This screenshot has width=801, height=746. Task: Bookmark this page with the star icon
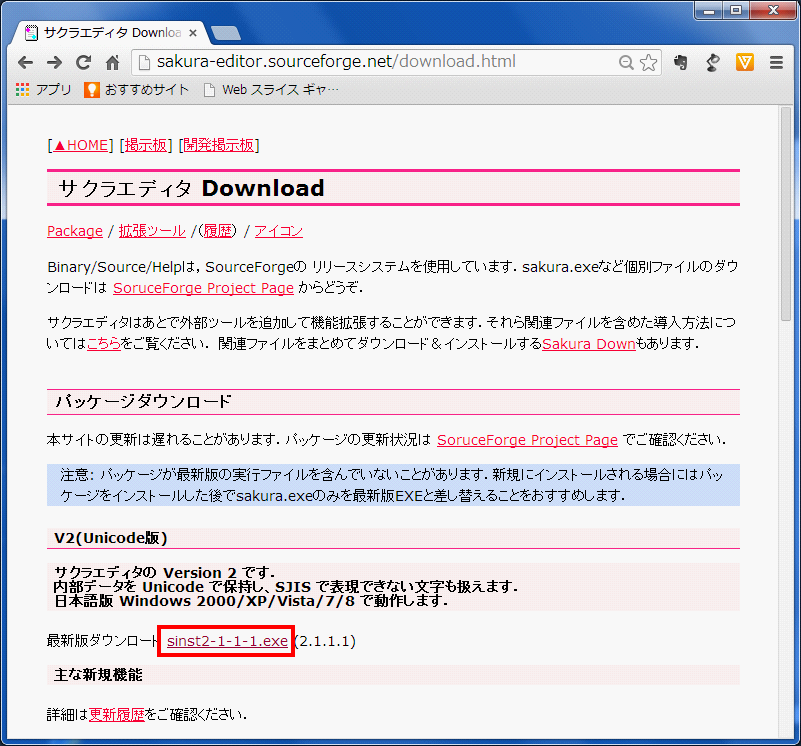point(649,62)
